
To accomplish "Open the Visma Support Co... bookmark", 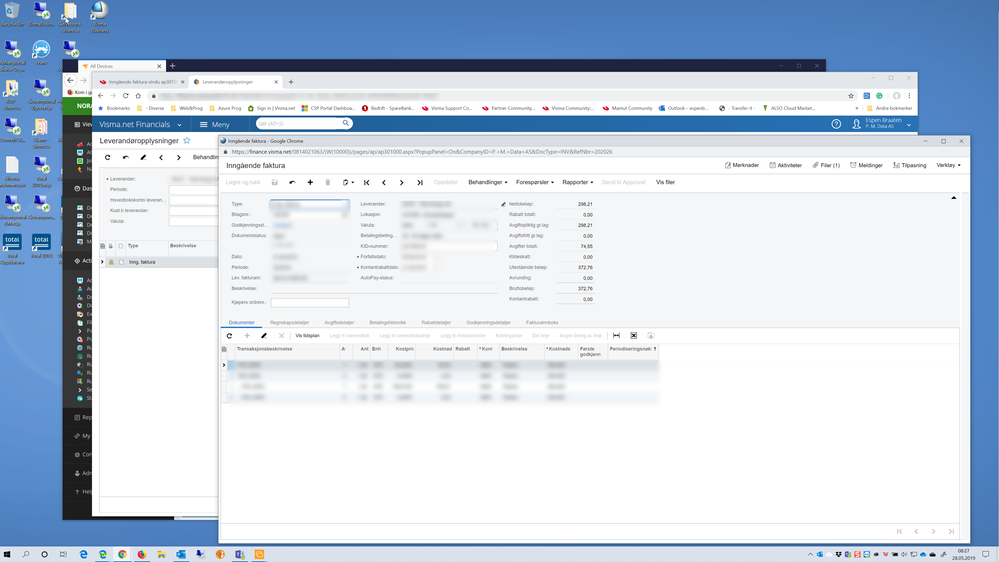I will [447, 108].
